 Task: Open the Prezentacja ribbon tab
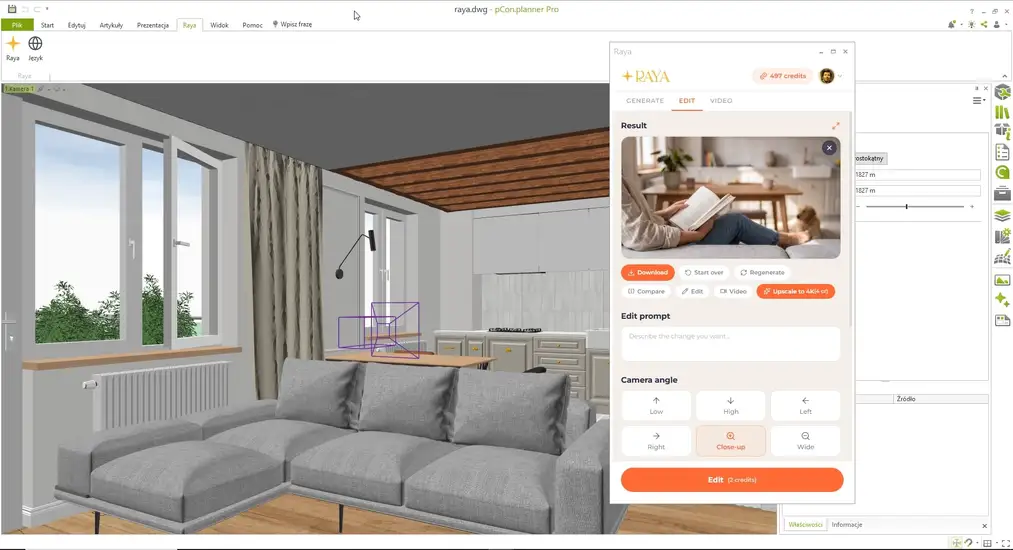(x=152, y=25)
